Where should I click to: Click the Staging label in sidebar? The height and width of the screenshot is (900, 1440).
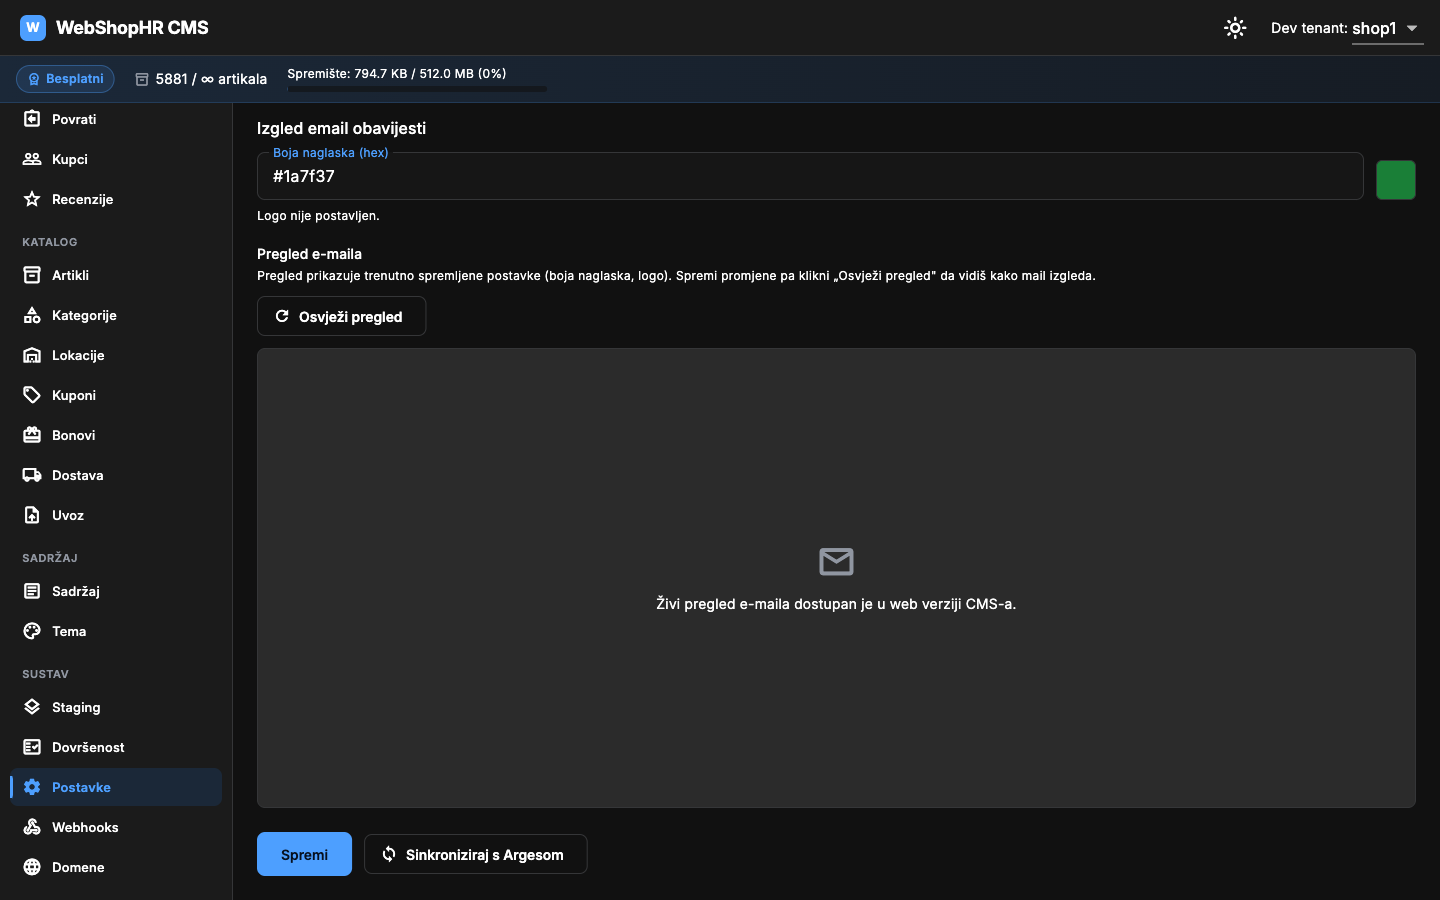click(76, 707)
